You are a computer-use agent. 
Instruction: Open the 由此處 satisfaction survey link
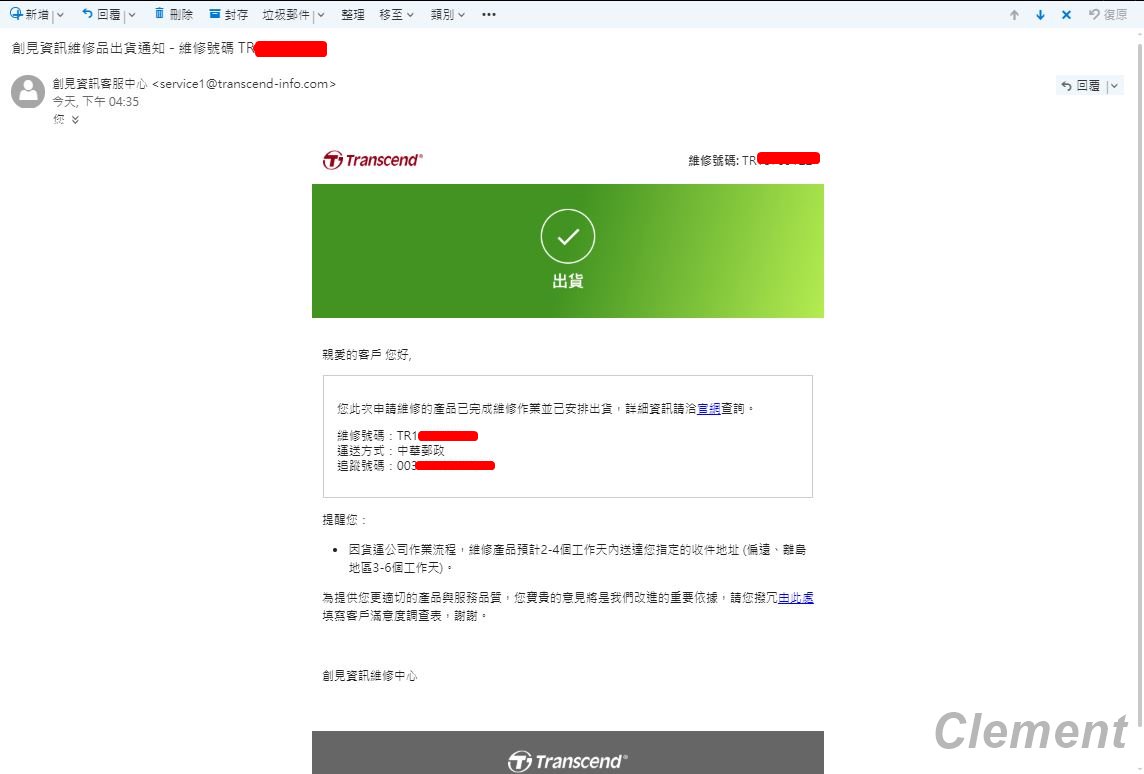[795, 597]
